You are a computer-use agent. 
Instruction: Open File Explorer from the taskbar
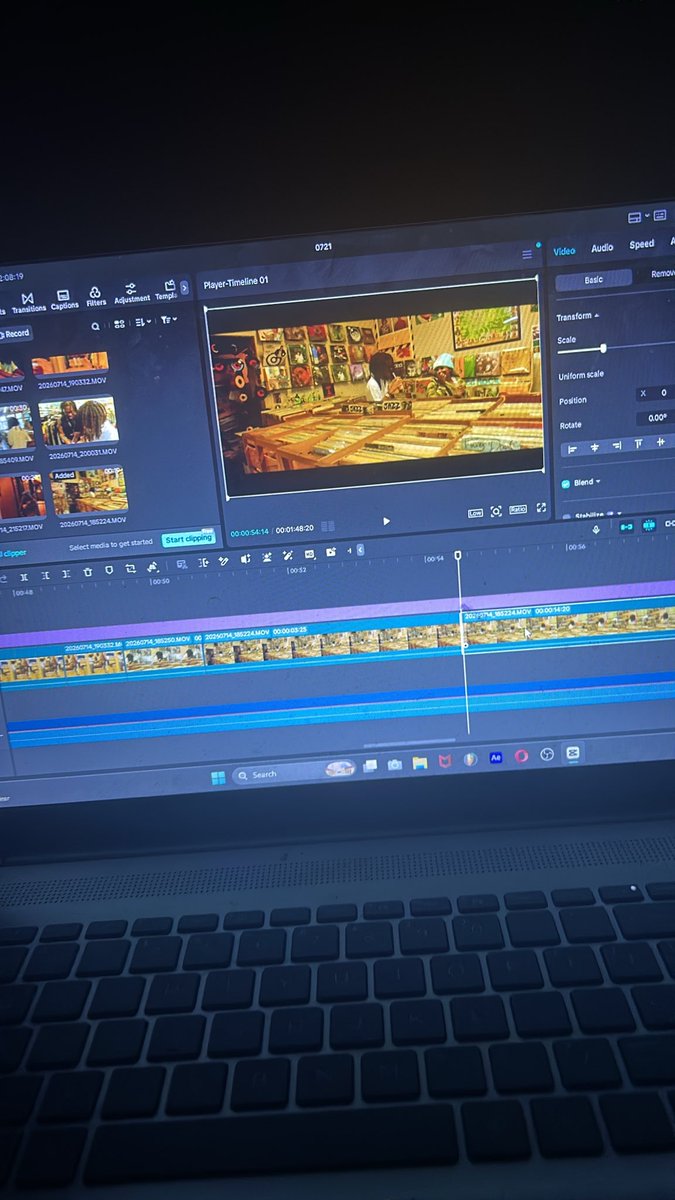tap(420, 762)
